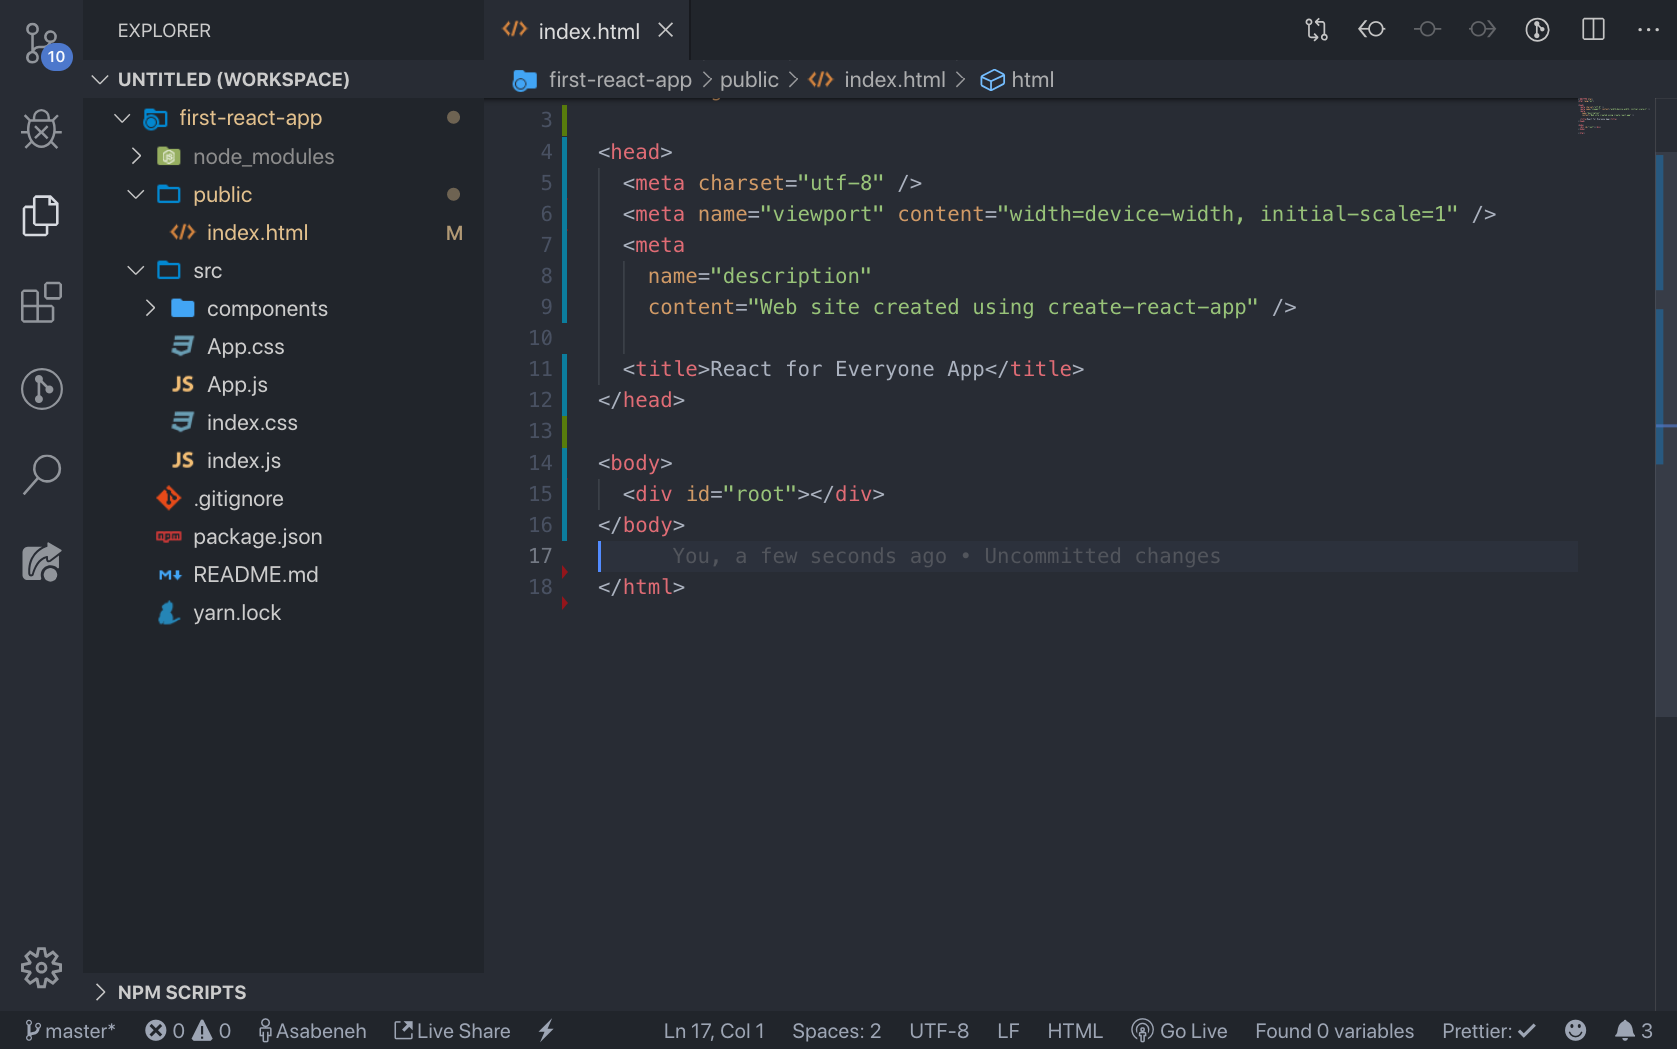Click the master* branch in status bar
The width and height of the screenshot is (1677, 1049).
(x=70, y=1031)
